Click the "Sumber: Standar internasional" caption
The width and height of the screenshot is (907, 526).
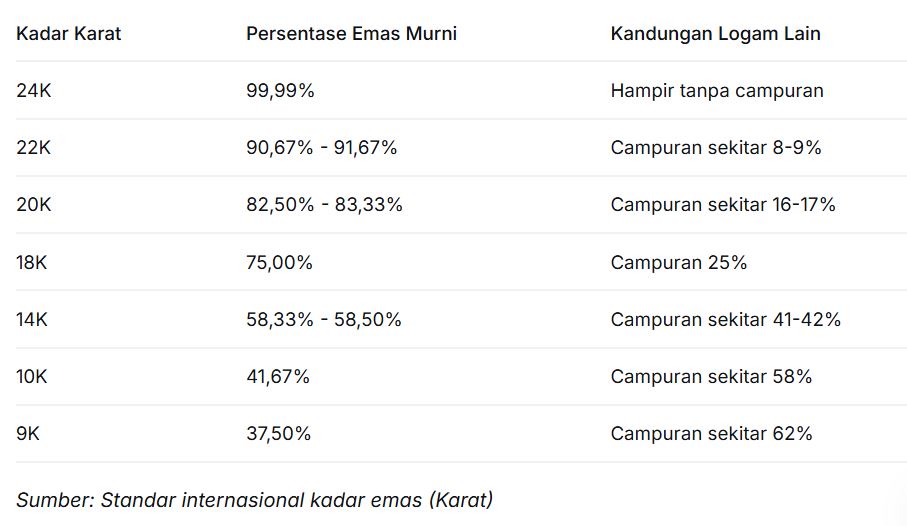point(255,499)
